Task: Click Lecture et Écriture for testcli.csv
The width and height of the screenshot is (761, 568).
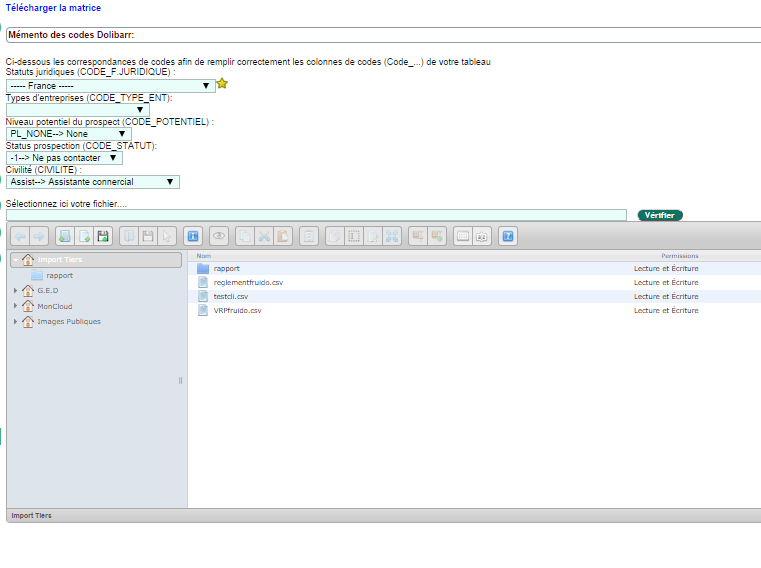Action: (x=666, y=296)
